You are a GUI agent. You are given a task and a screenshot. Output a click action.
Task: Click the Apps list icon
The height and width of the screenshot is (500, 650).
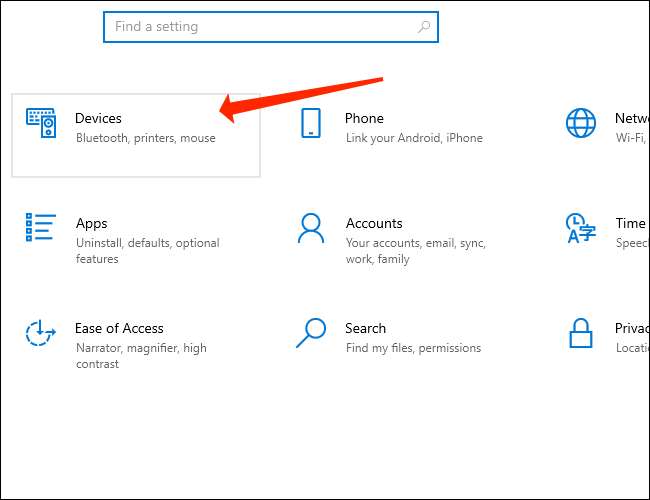(41, 228)
